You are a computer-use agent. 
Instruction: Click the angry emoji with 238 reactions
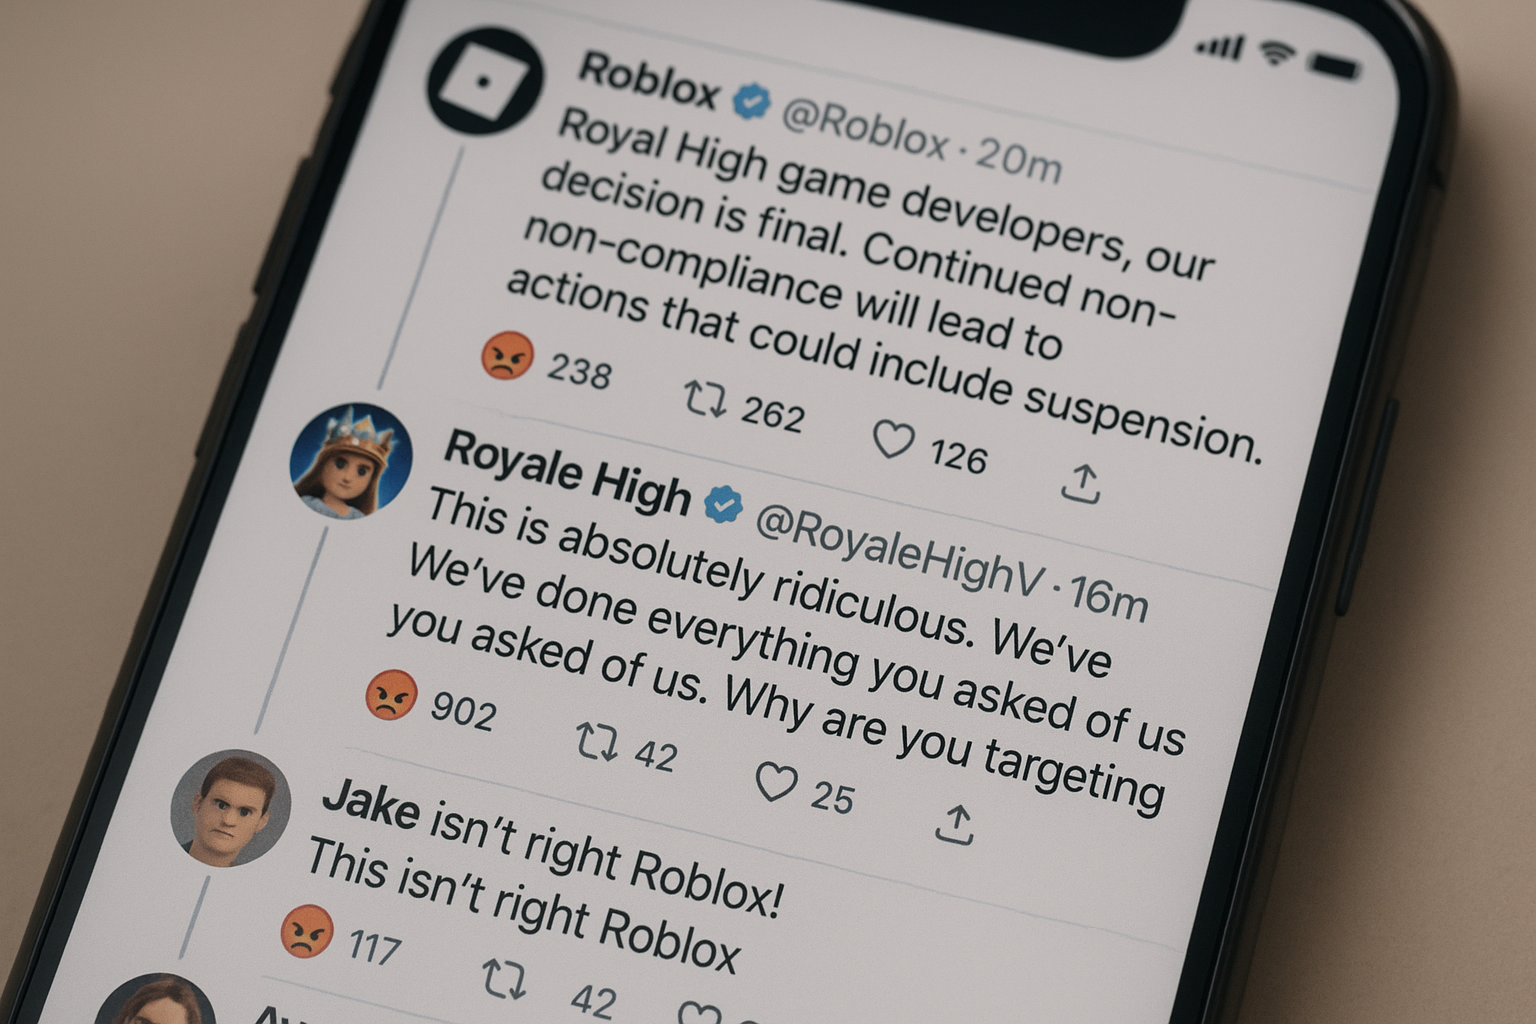point(507,355)
